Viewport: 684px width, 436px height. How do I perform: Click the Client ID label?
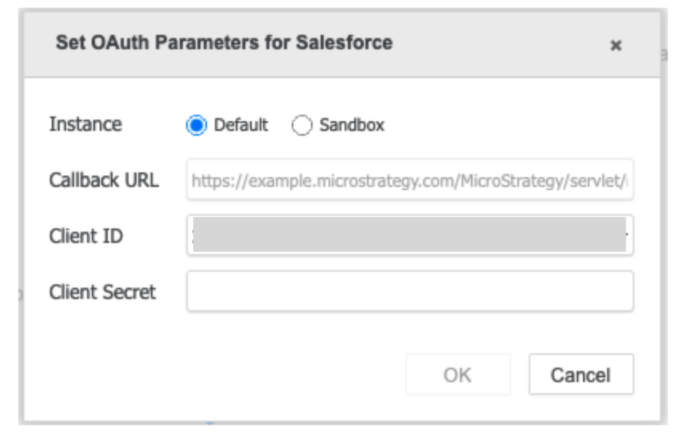point(86,236)
